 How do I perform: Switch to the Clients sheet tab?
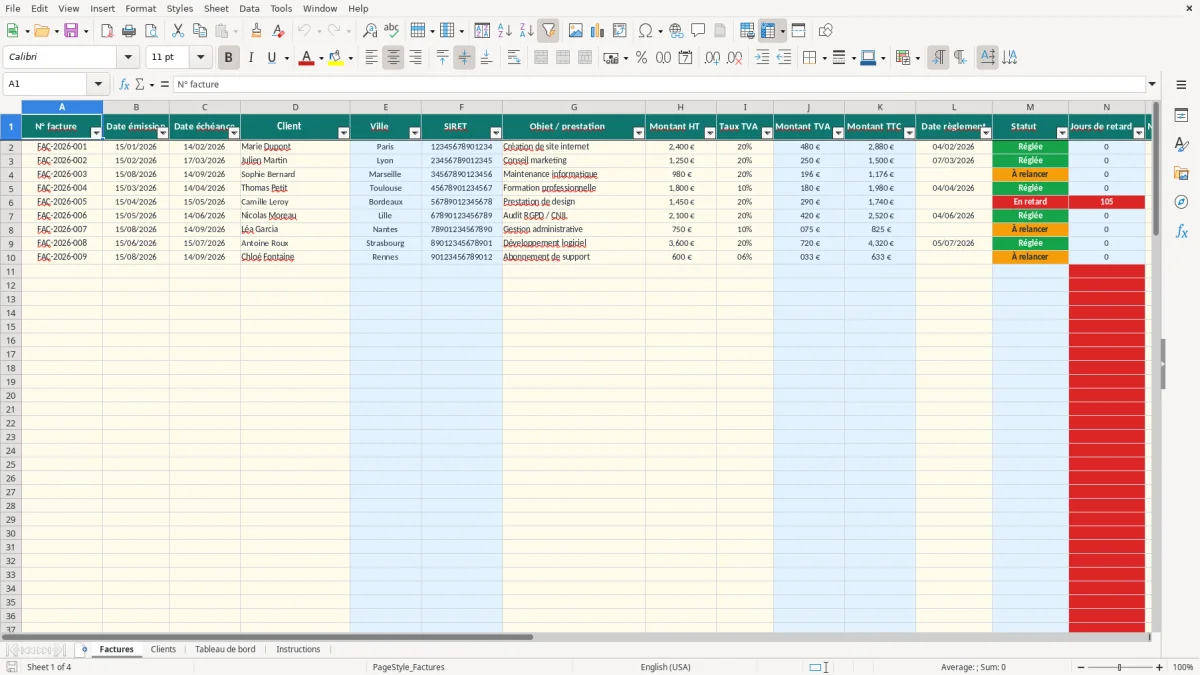pos(163,650)
